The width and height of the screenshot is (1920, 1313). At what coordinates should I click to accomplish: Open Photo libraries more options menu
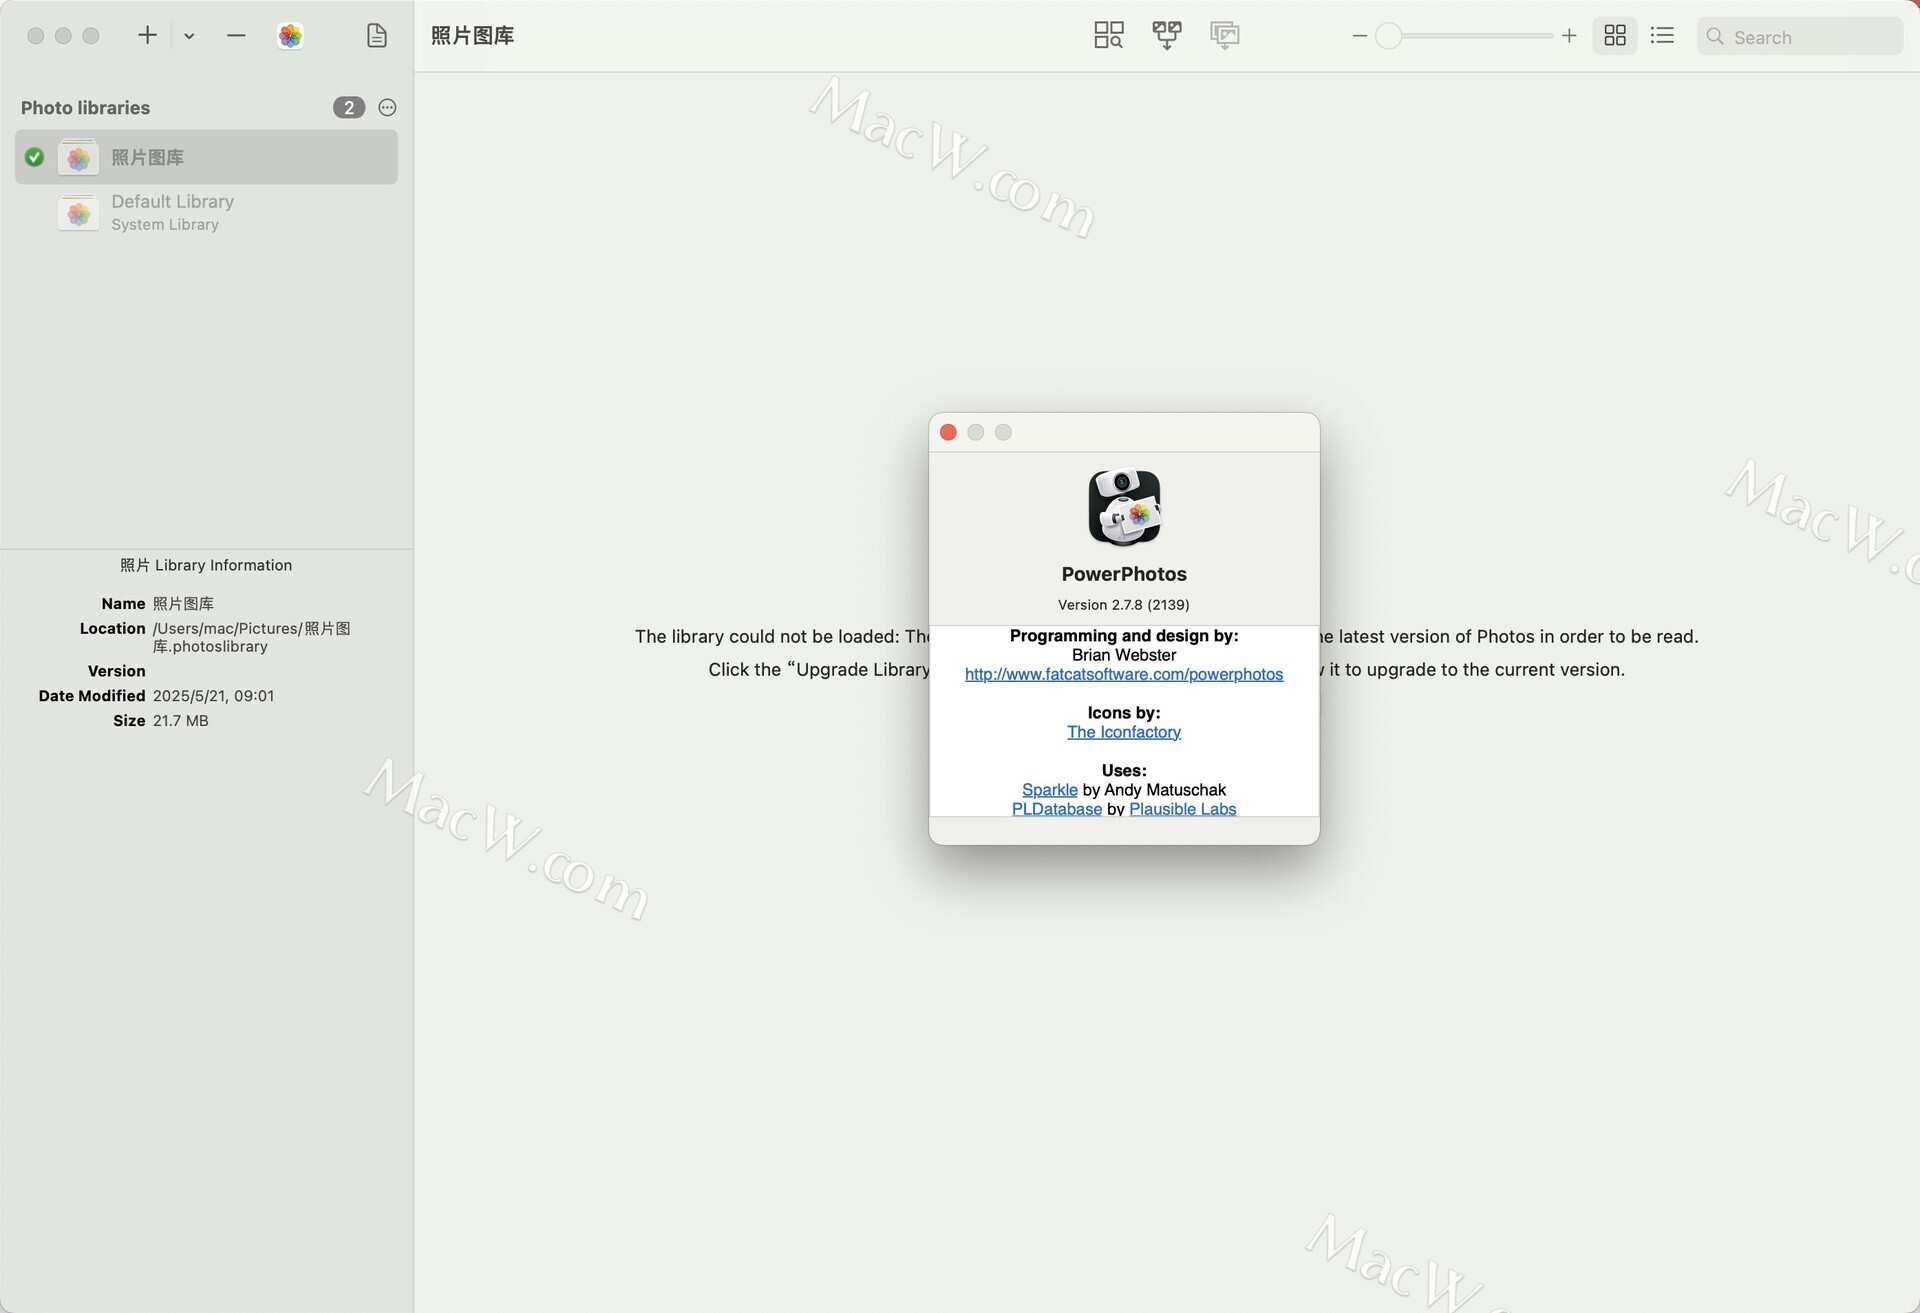(x=388, y=107)
